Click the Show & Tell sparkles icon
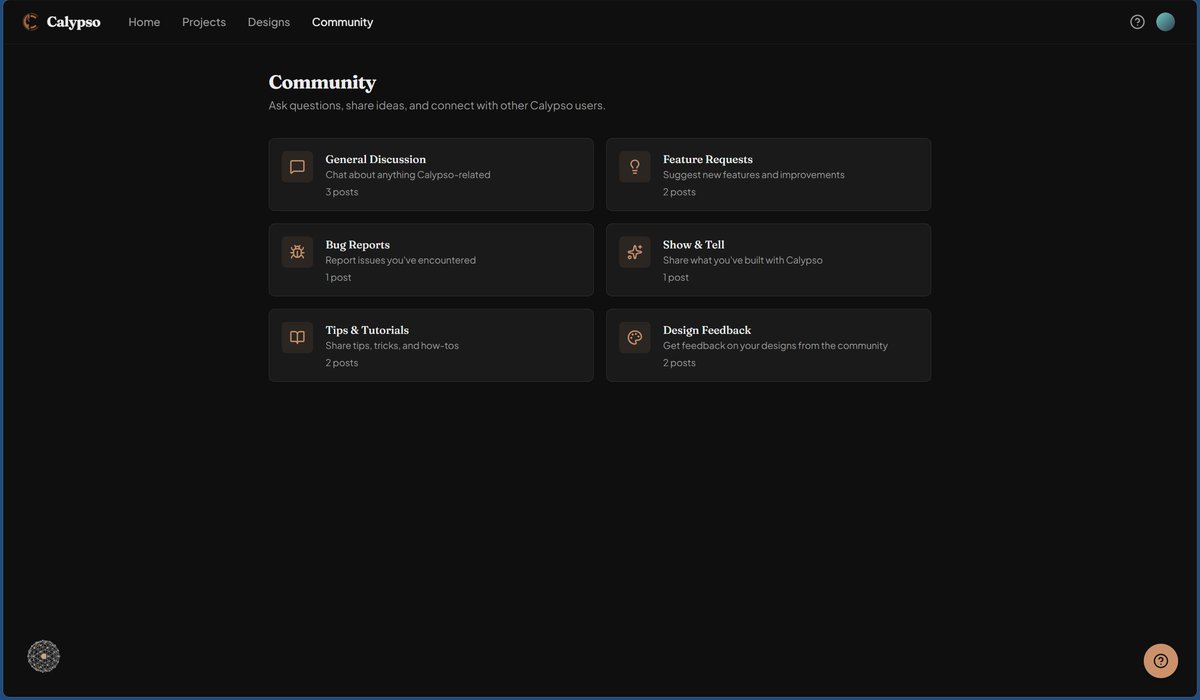The image size is (1200, 700). click(635, 252)
